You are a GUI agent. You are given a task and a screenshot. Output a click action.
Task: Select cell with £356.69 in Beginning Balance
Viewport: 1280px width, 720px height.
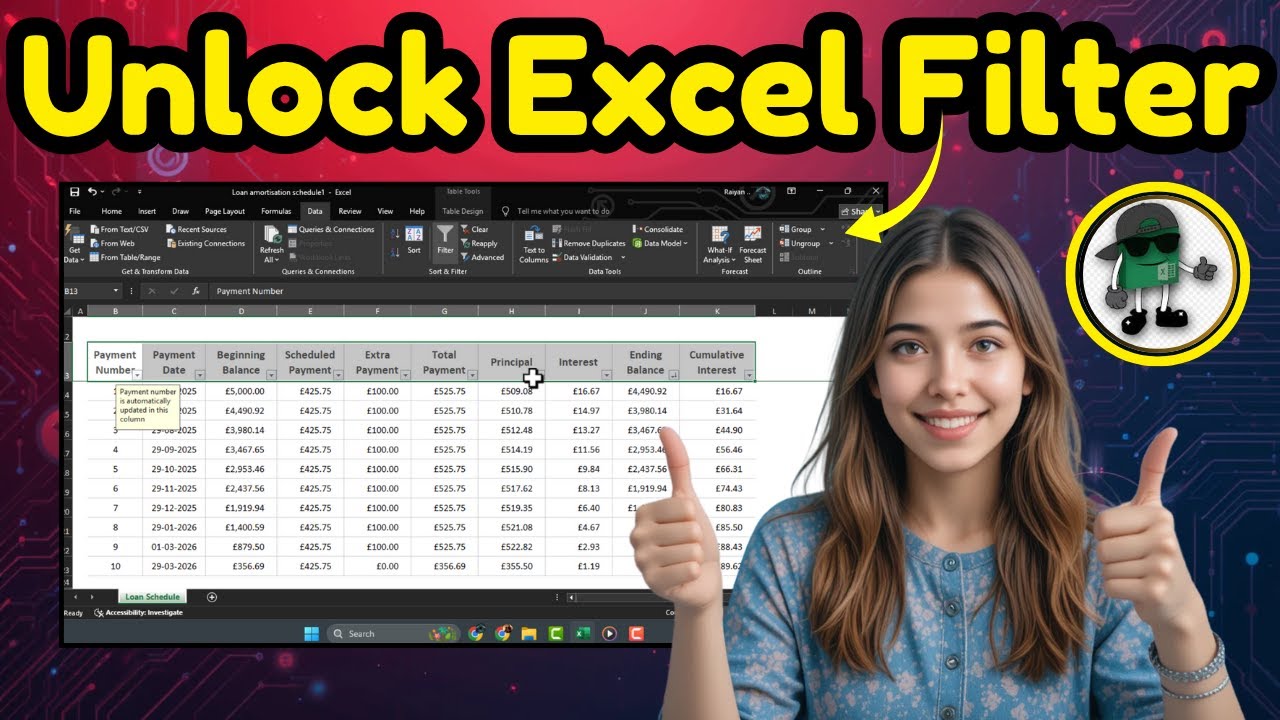[x=241, y=565]
